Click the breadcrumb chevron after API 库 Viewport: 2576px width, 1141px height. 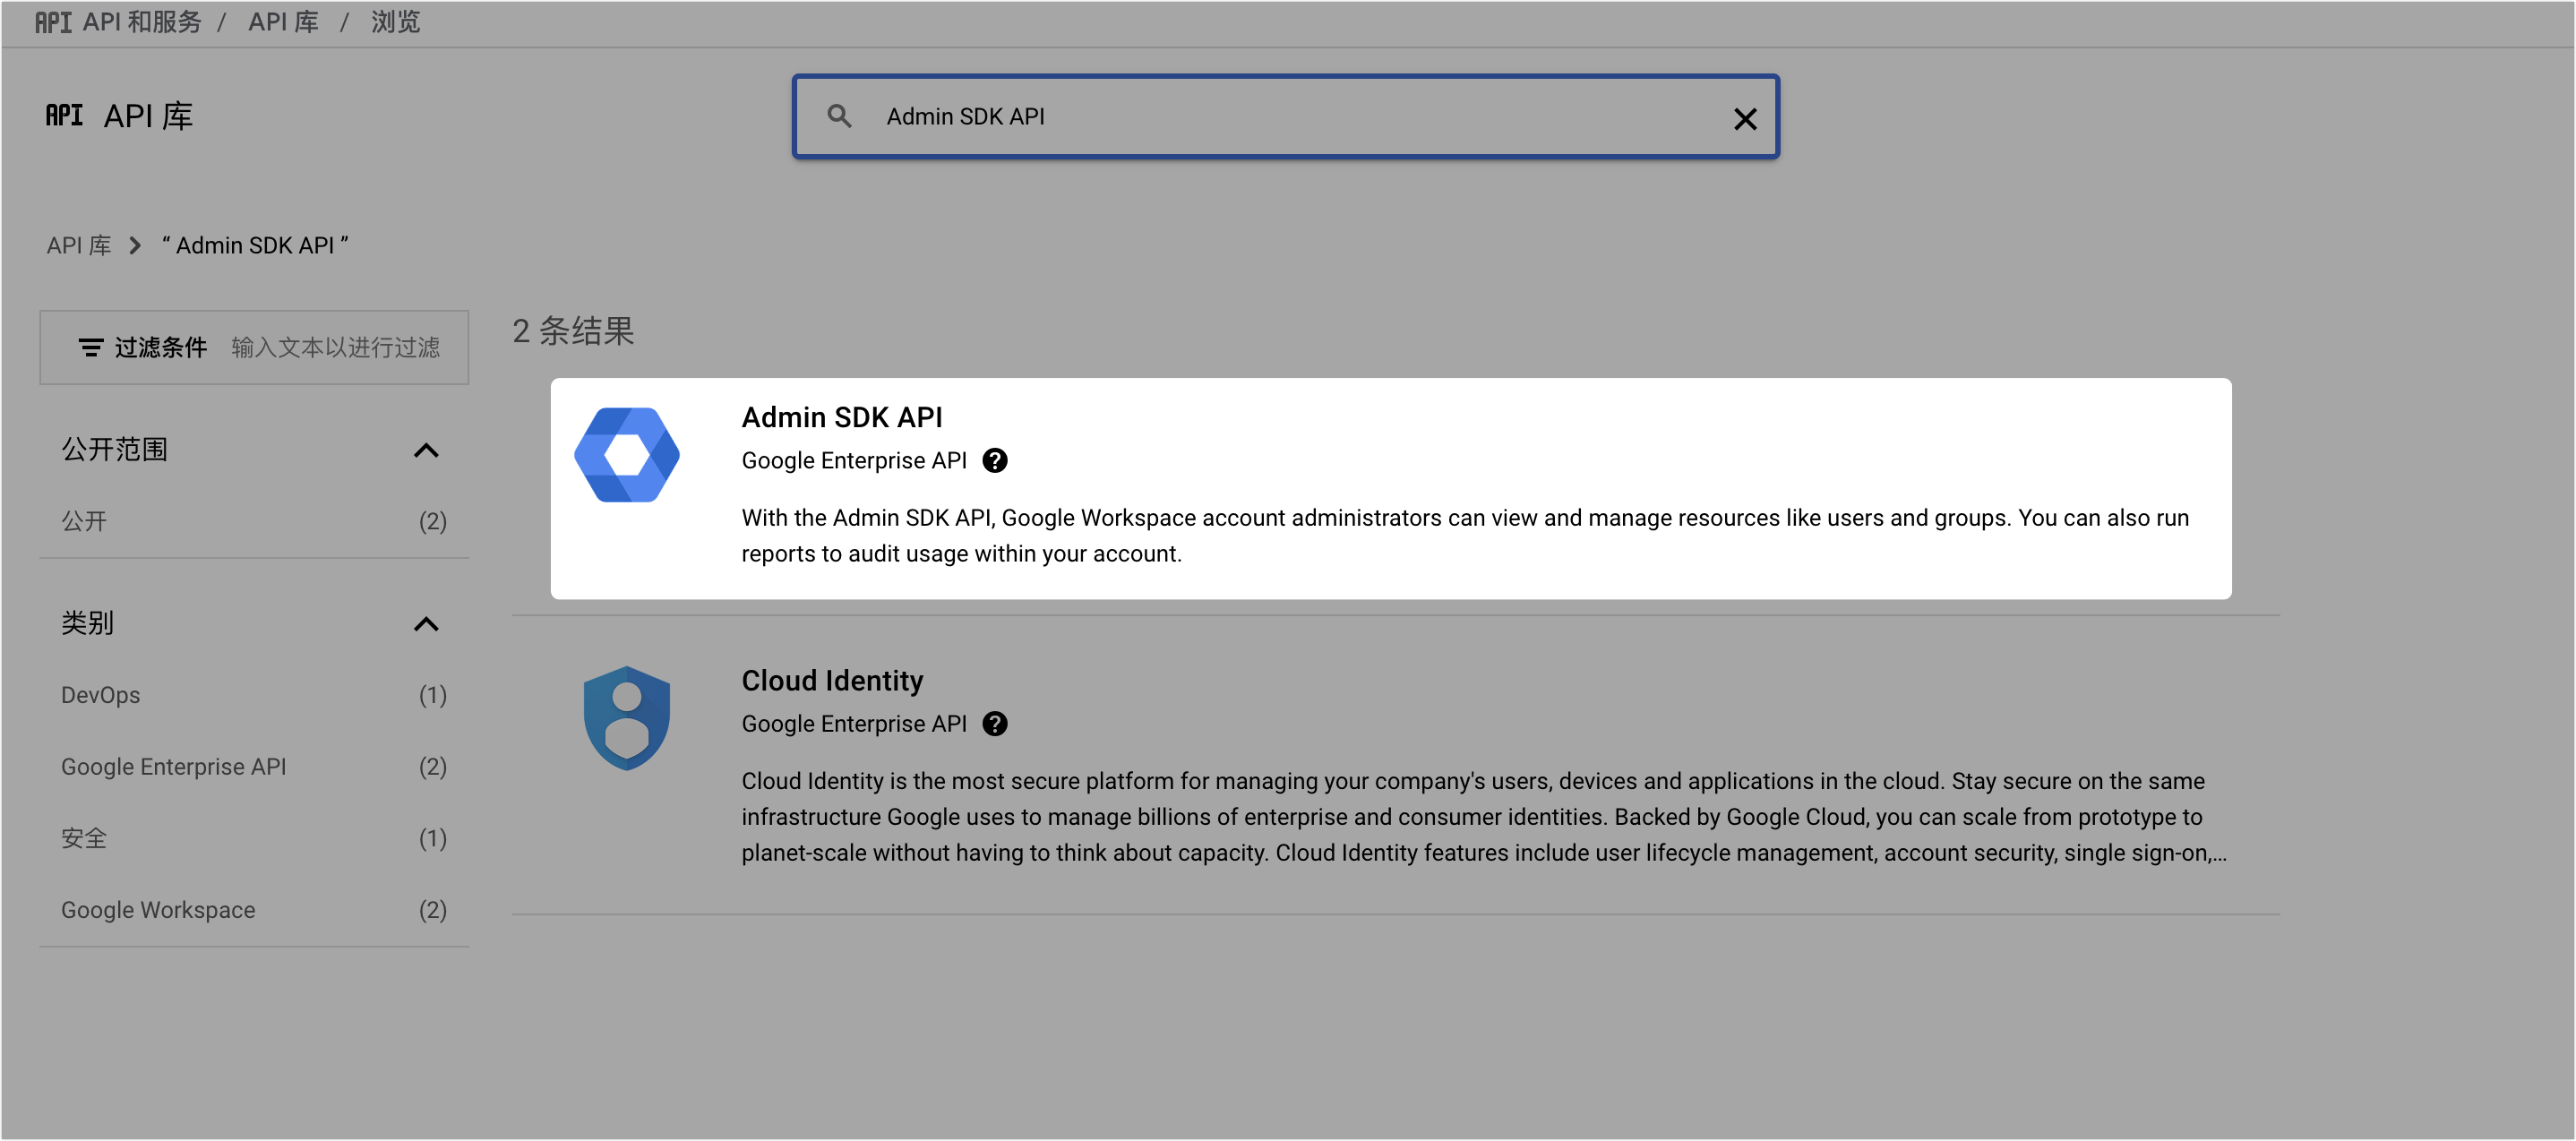click(x=135, y=245)
